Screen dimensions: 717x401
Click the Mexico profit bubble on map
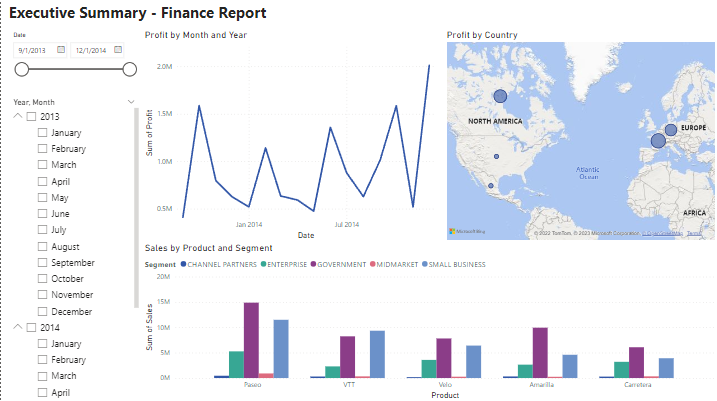(491, 185)
